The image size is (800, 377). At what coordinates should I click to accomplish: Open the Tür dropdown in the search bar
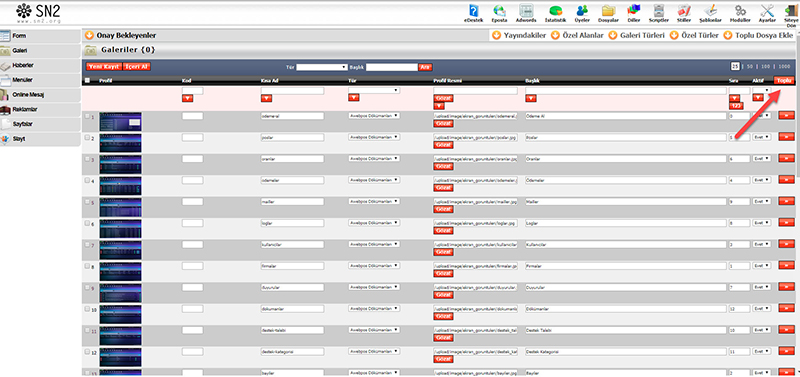322,67
